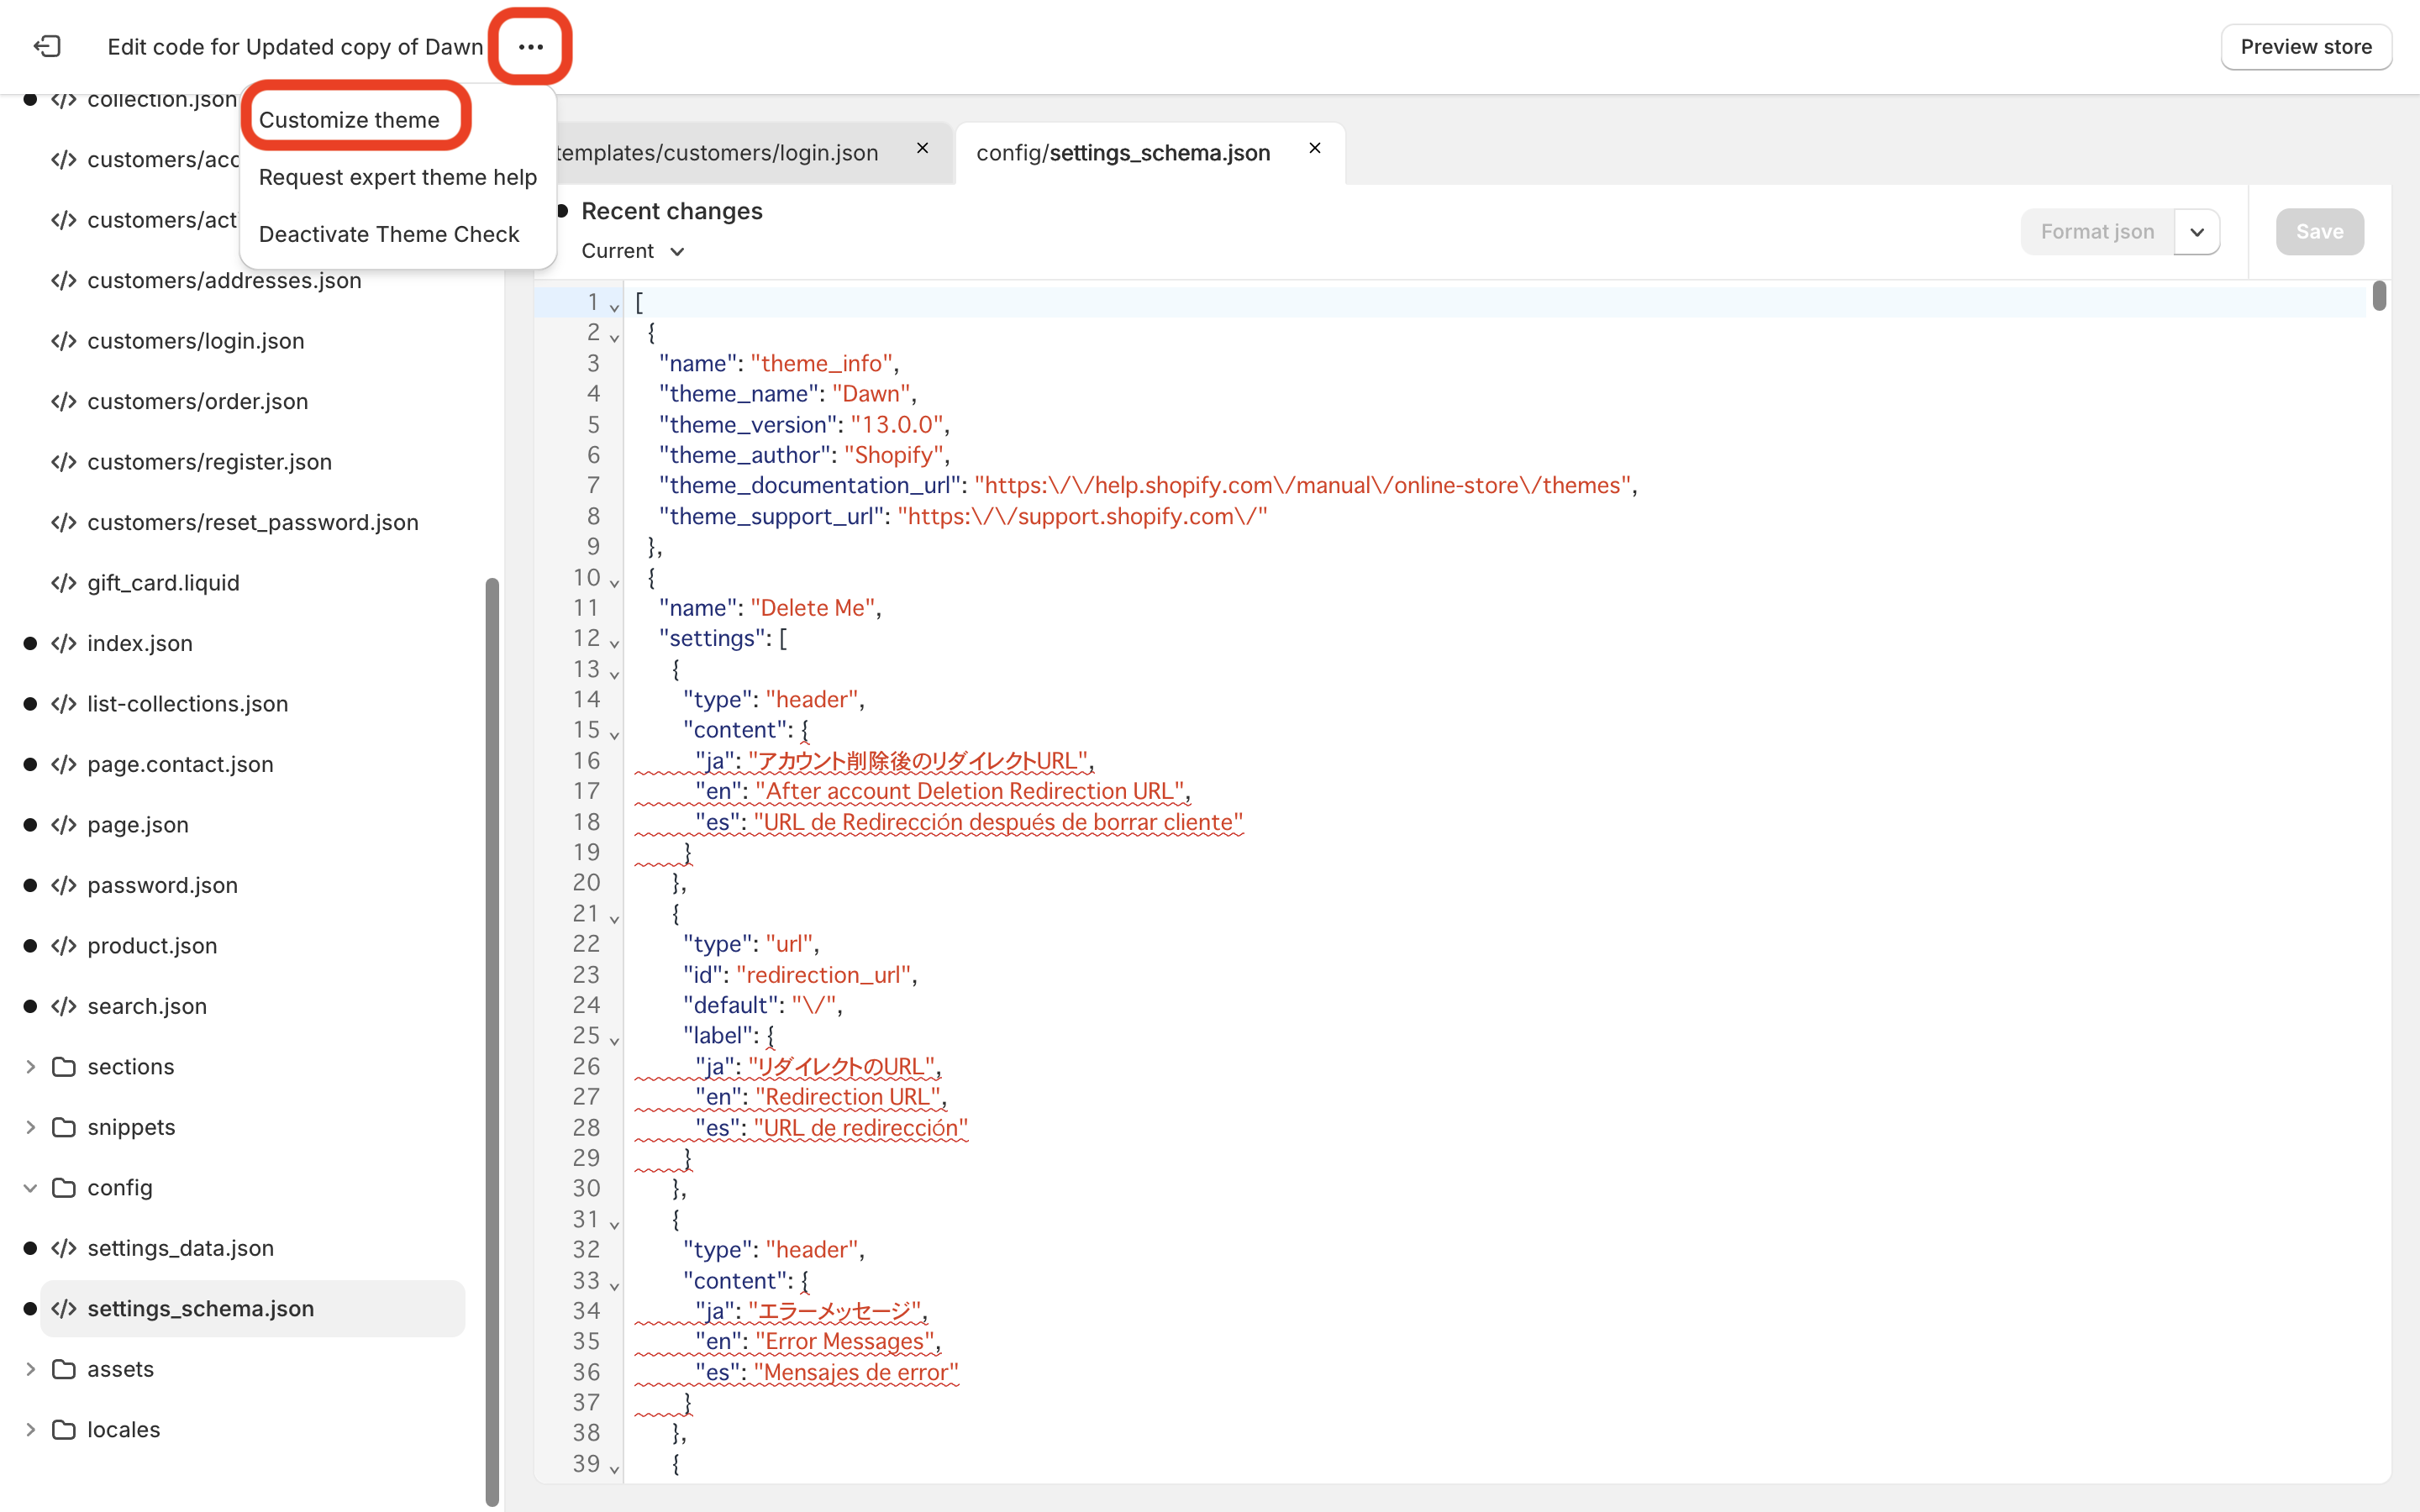Screen dimensions: 2420x1512
Task: Click the theme_version "13.0.0" value
Action: pos(896,424)
